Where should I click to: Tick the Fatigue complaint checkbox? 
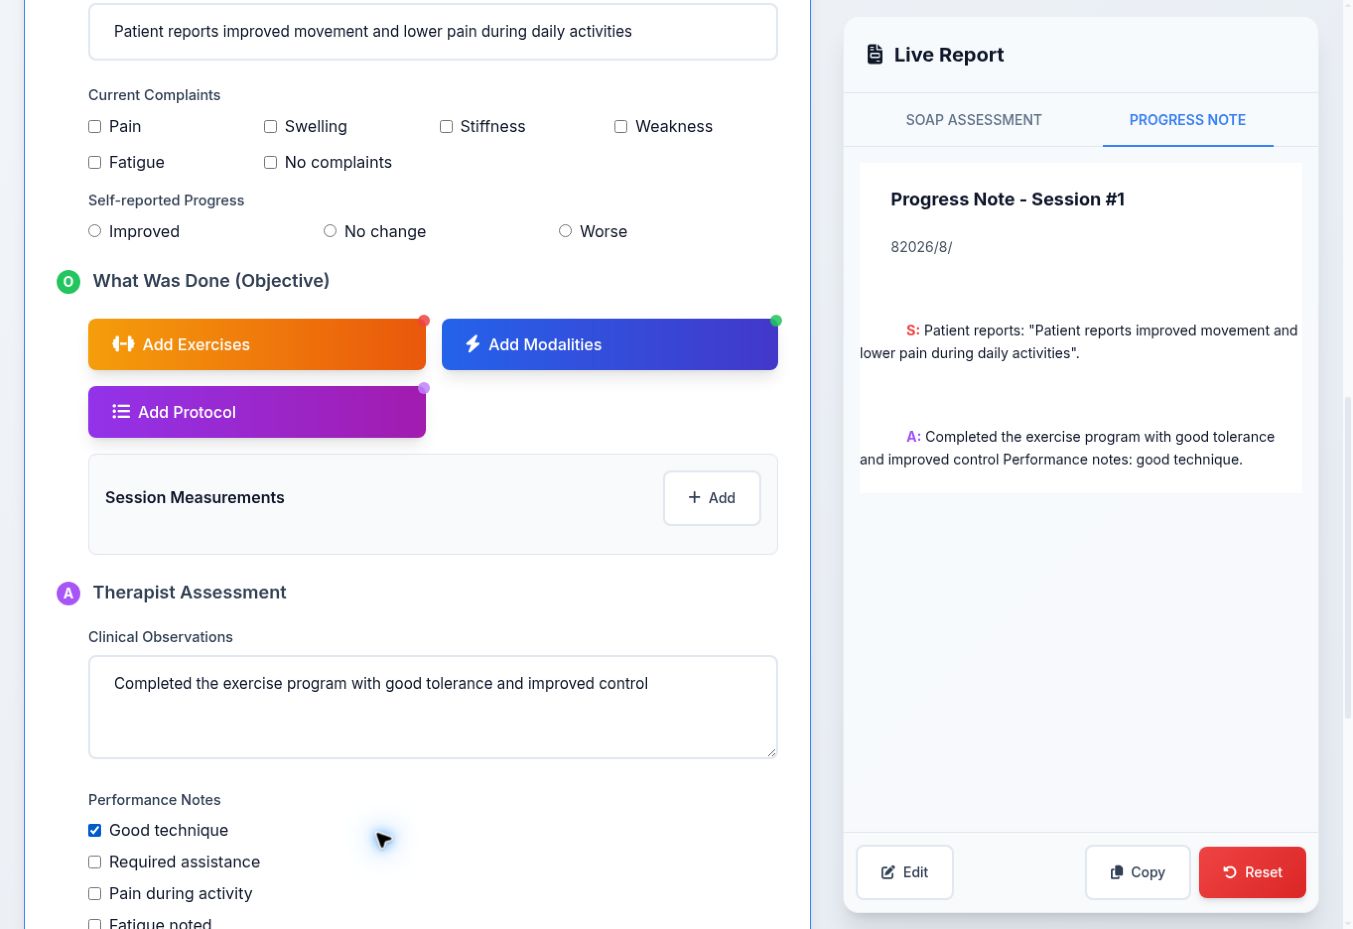coord(95,163)
